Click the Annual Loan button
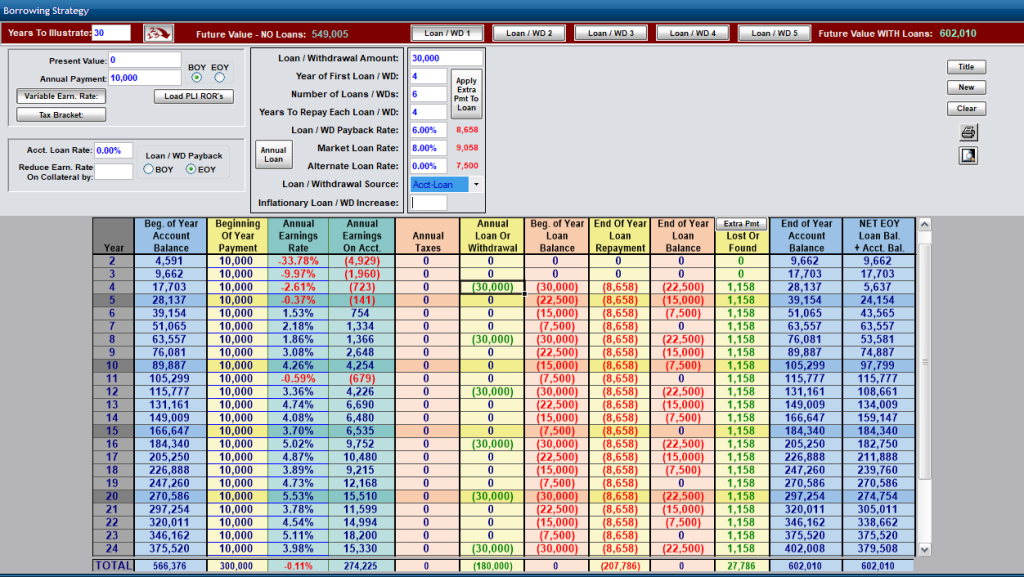Viewport: 1024px width, 577px height. [274, 155]
